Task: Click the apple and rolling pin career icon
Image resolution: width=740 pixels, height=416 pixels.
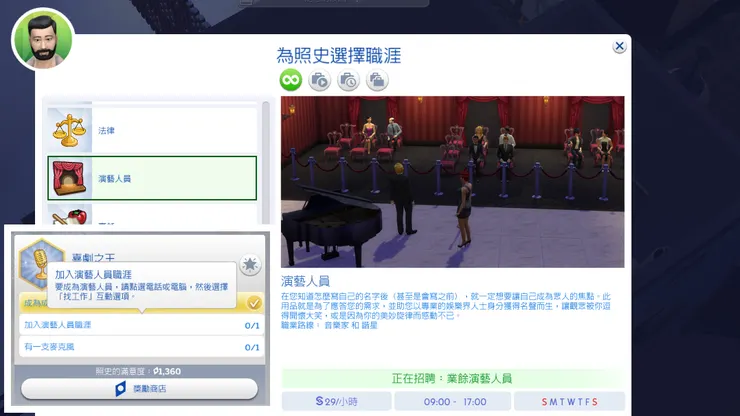Action: (69, 215)
